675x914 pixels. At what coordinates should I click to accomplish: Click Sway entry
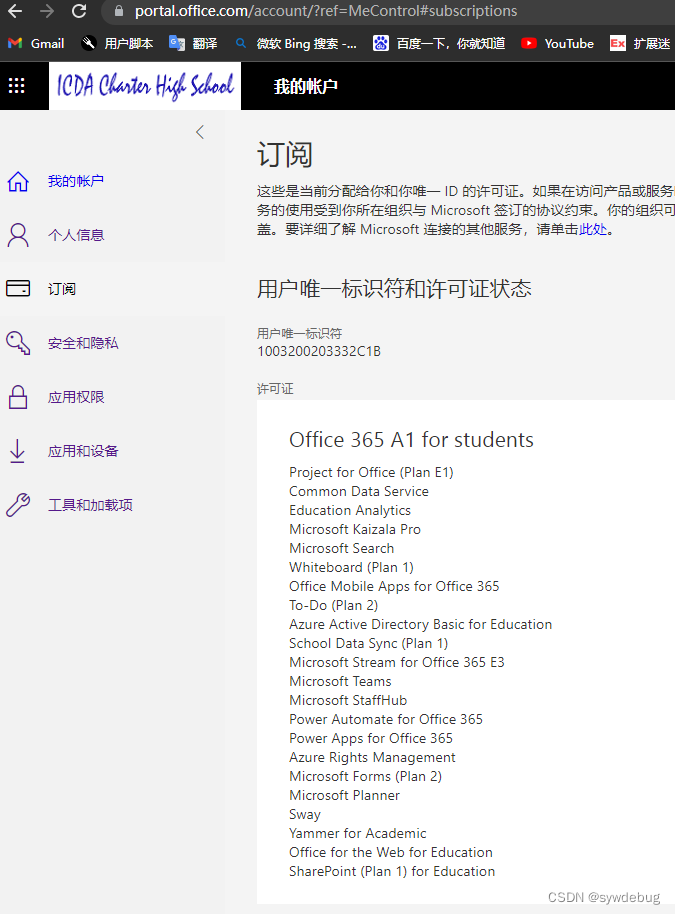pos(305,814)
